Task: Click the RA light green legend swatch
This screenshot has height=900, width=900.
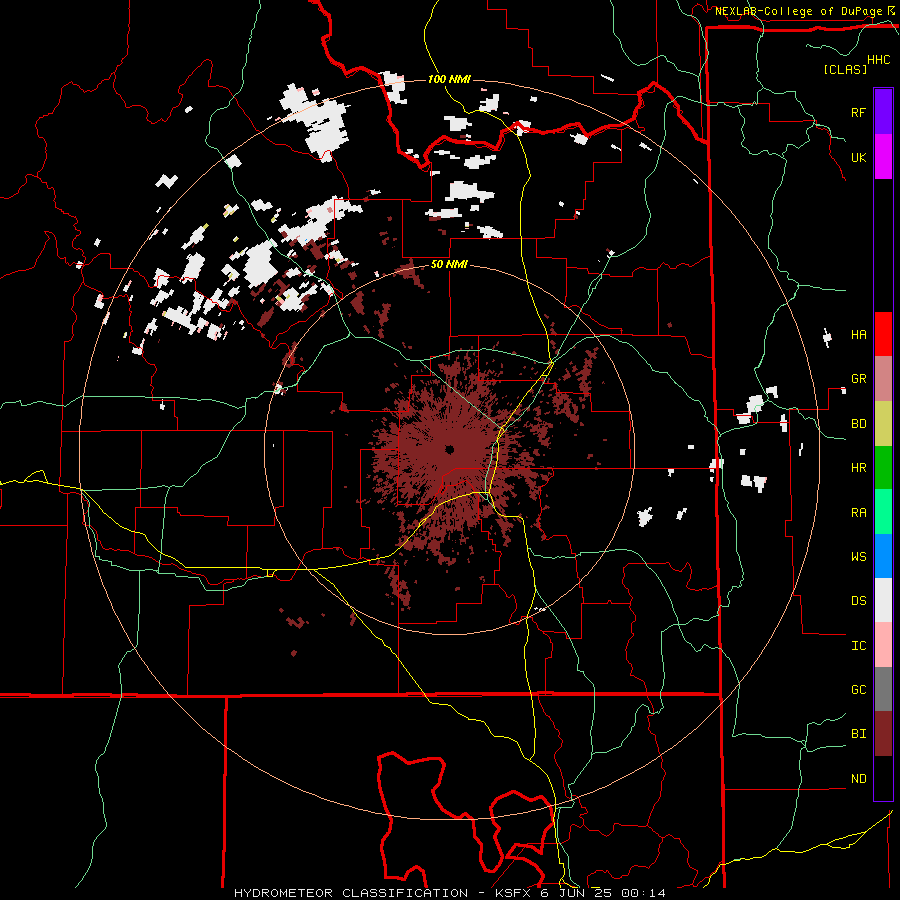Action: [883, 512]
